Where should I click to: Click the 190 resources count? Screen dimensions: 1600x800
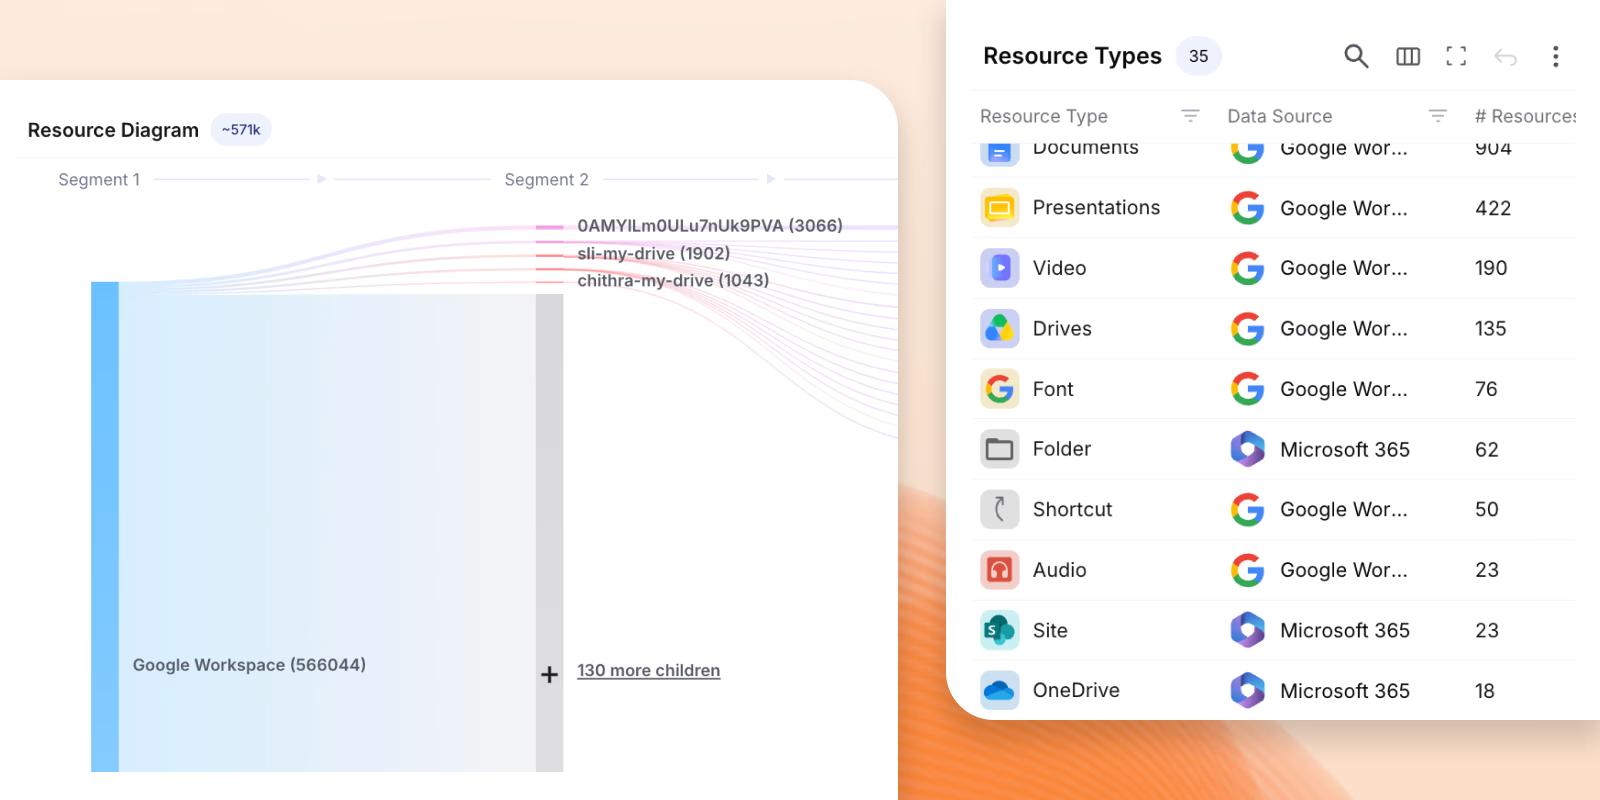[x=1491, y=268]
